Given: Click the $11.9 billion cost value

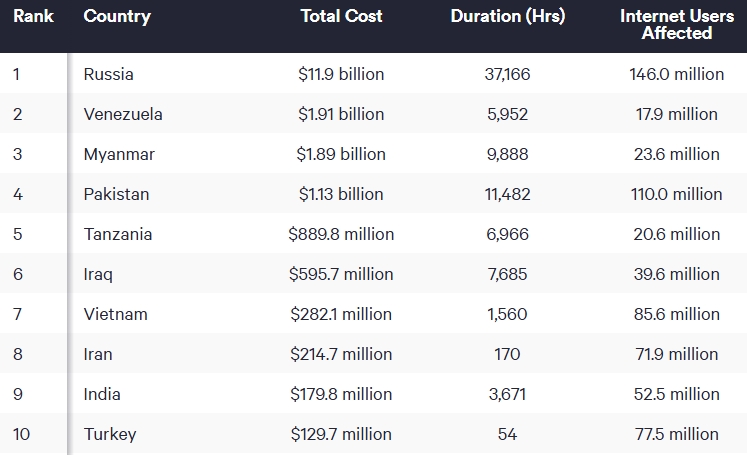Looking at the screenshot, I should 341,74.
